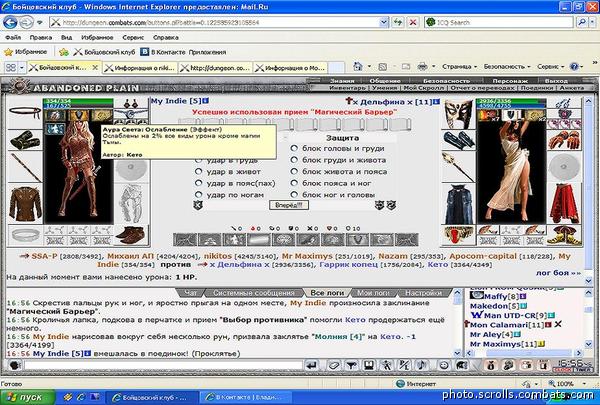Select block 'блок ног и головы'
Screen dimensions: 600x405
pos(294,194)
